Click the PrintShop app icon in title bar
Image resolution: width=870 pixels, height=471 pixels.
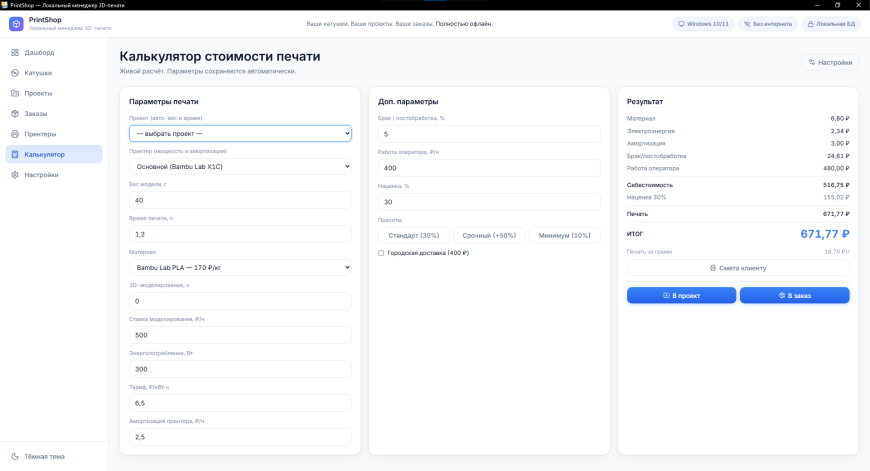(4, 5)
